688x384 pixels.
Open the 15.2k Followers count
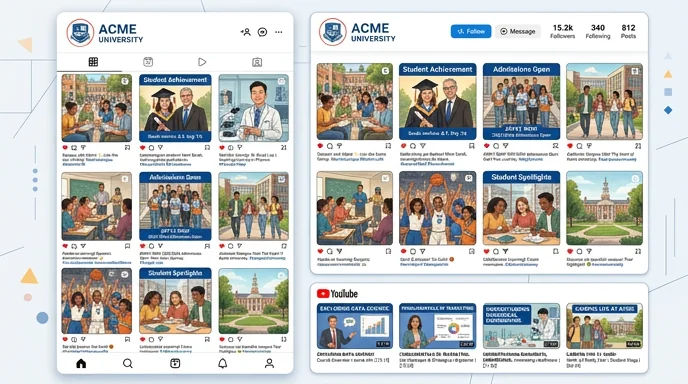[563, 32]
